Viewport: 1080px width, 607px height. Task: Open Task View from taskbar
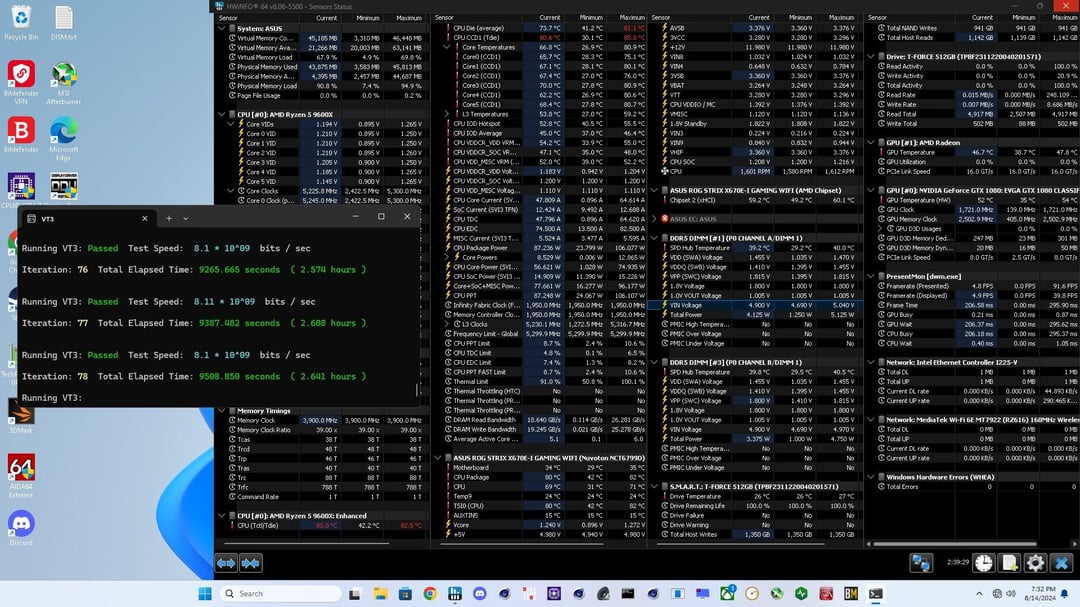[355, 593]
